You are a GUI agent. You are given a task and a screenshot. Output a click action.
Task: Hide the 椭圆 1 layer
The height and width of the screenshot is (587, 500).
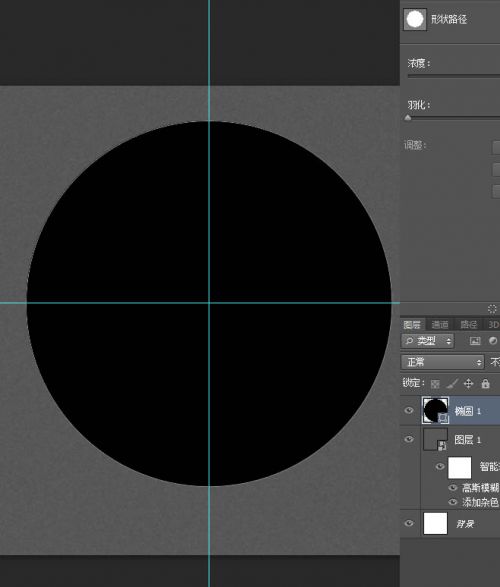(409, 410)
